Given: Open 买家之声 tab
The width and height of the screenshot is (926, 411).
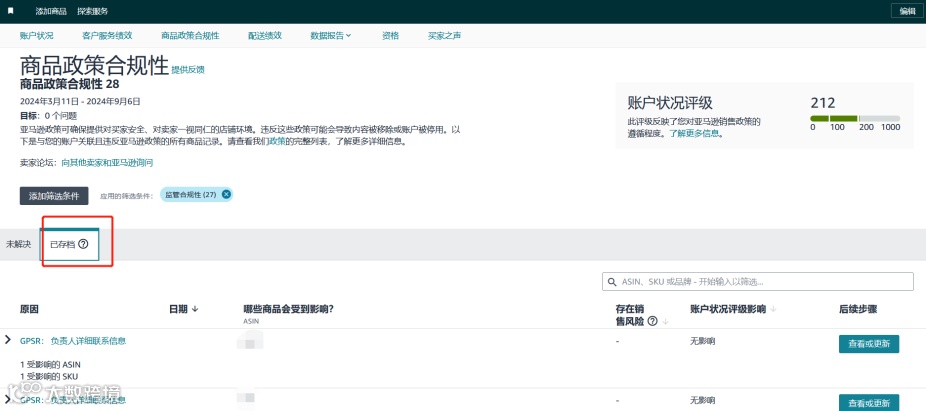Looking at the screenshot, I should (x=445, y=36).
